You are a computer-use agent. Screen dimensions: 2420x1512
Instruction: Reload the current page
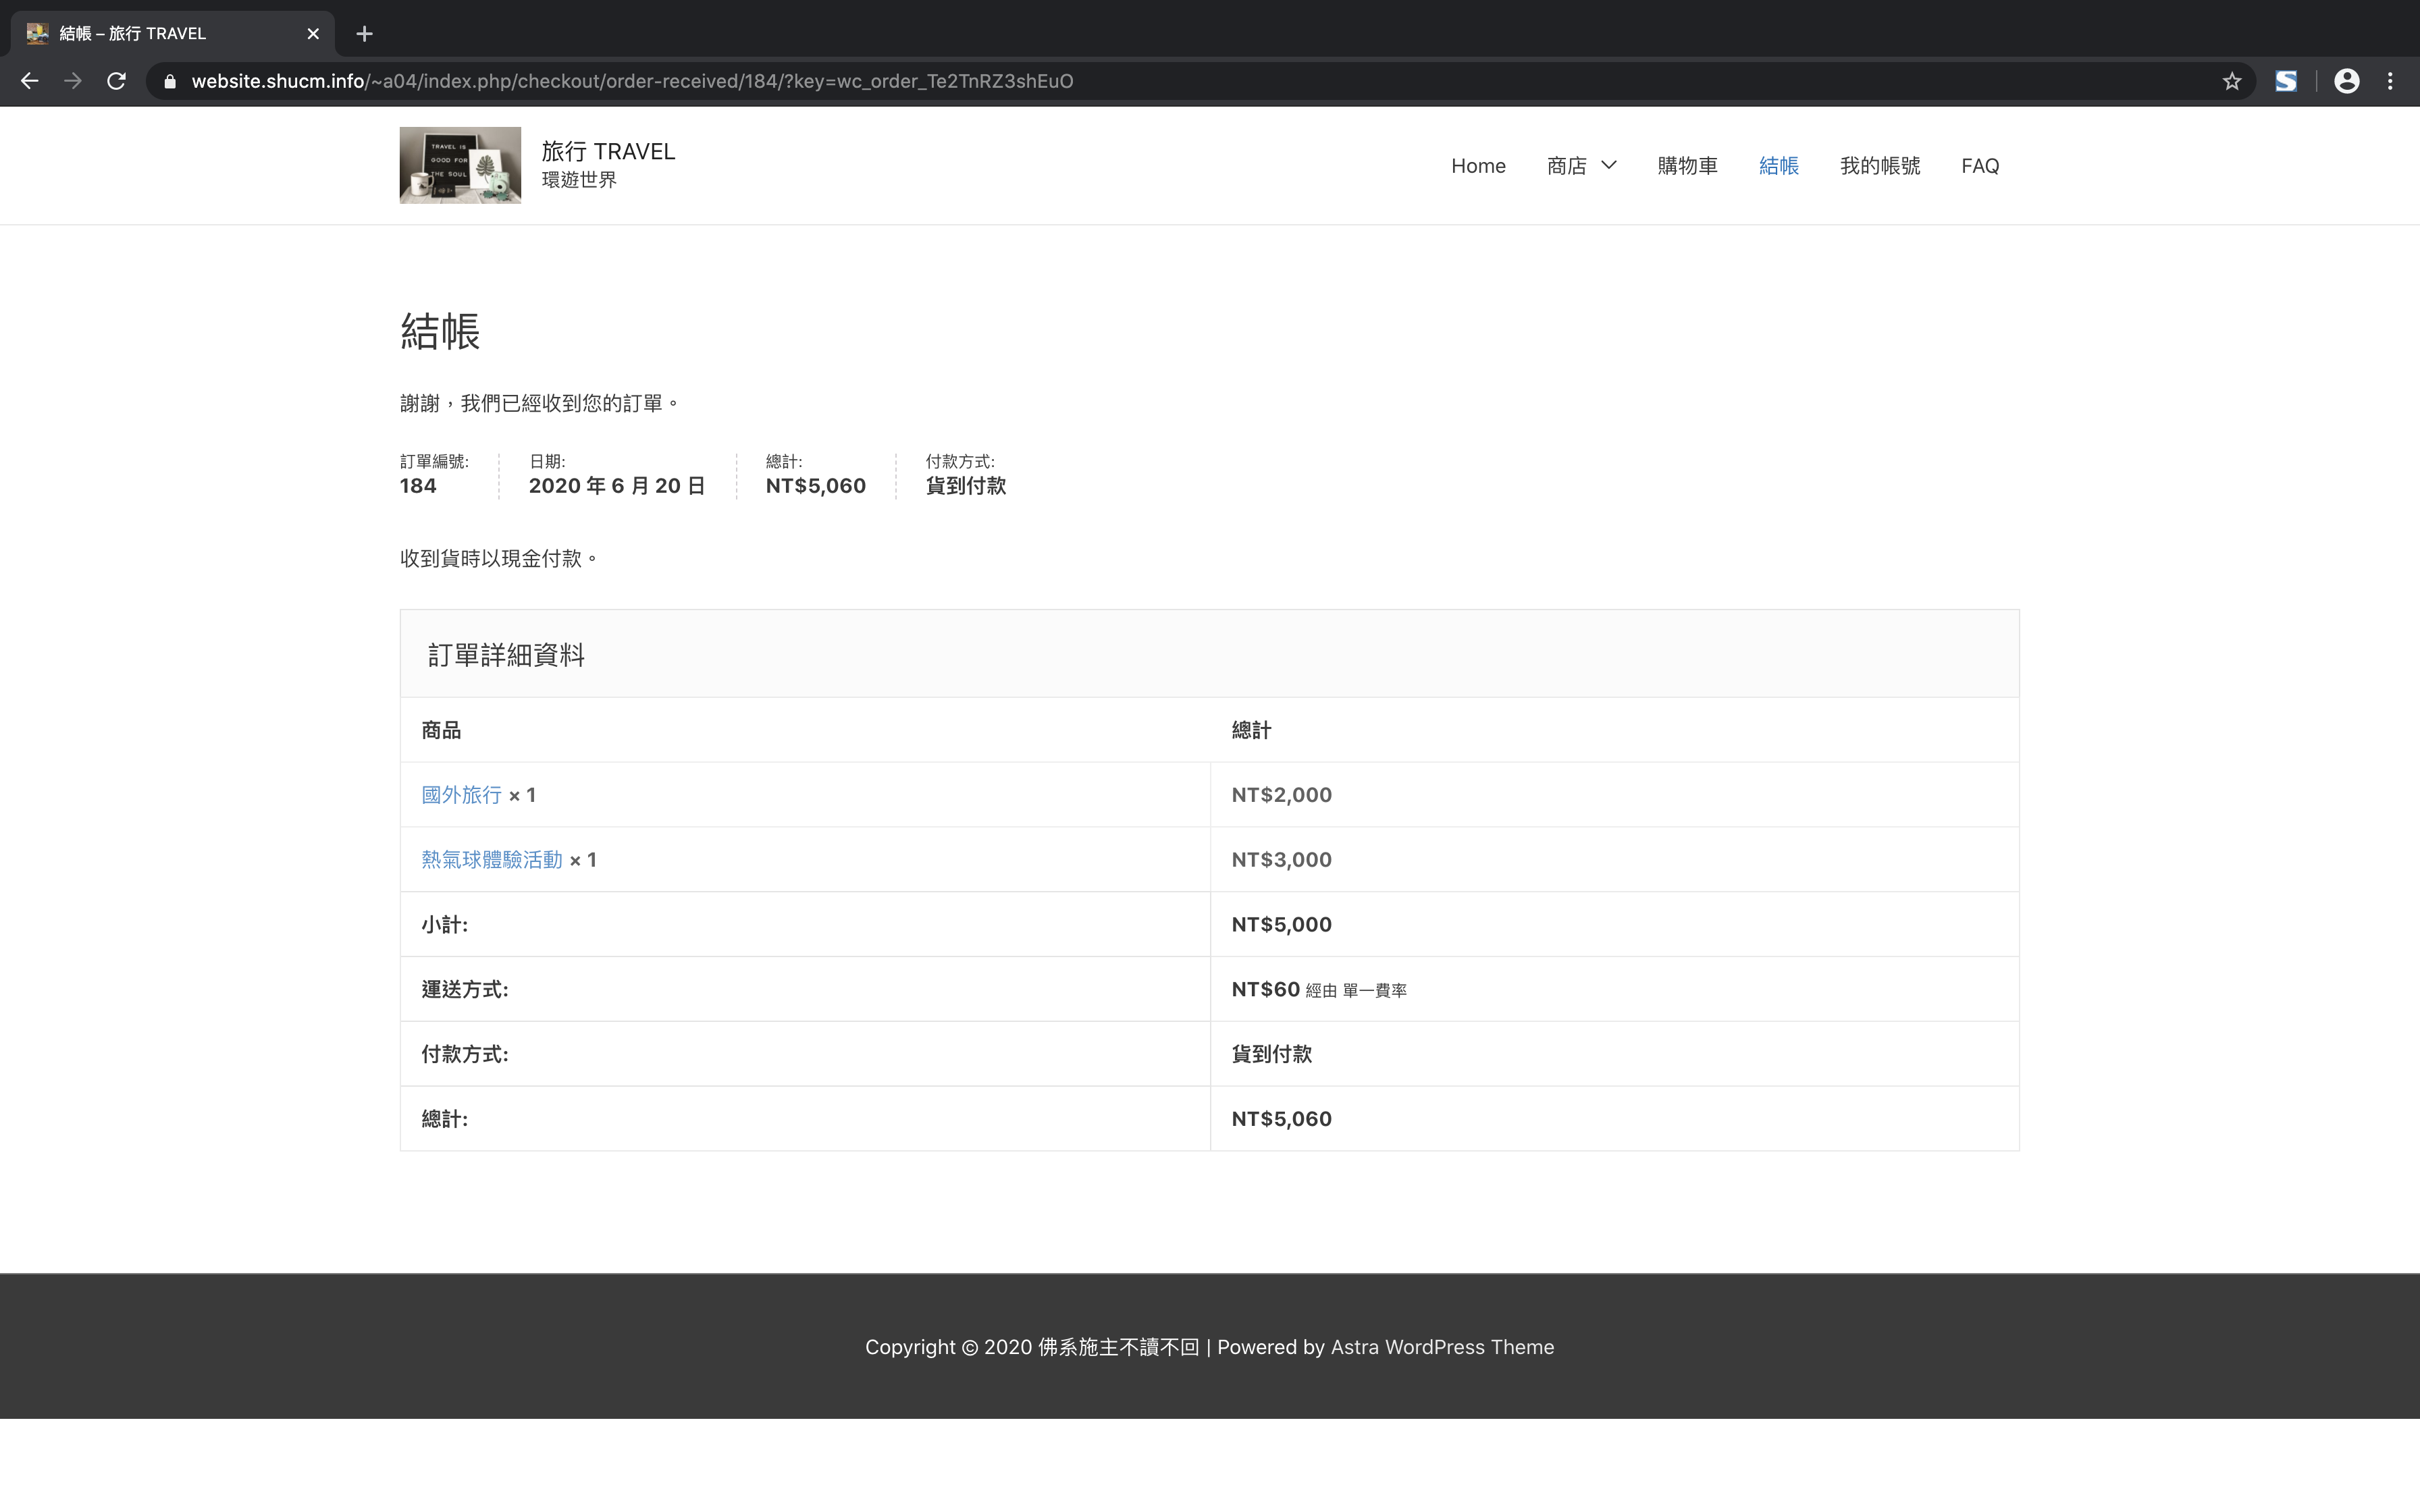(117, 81)
